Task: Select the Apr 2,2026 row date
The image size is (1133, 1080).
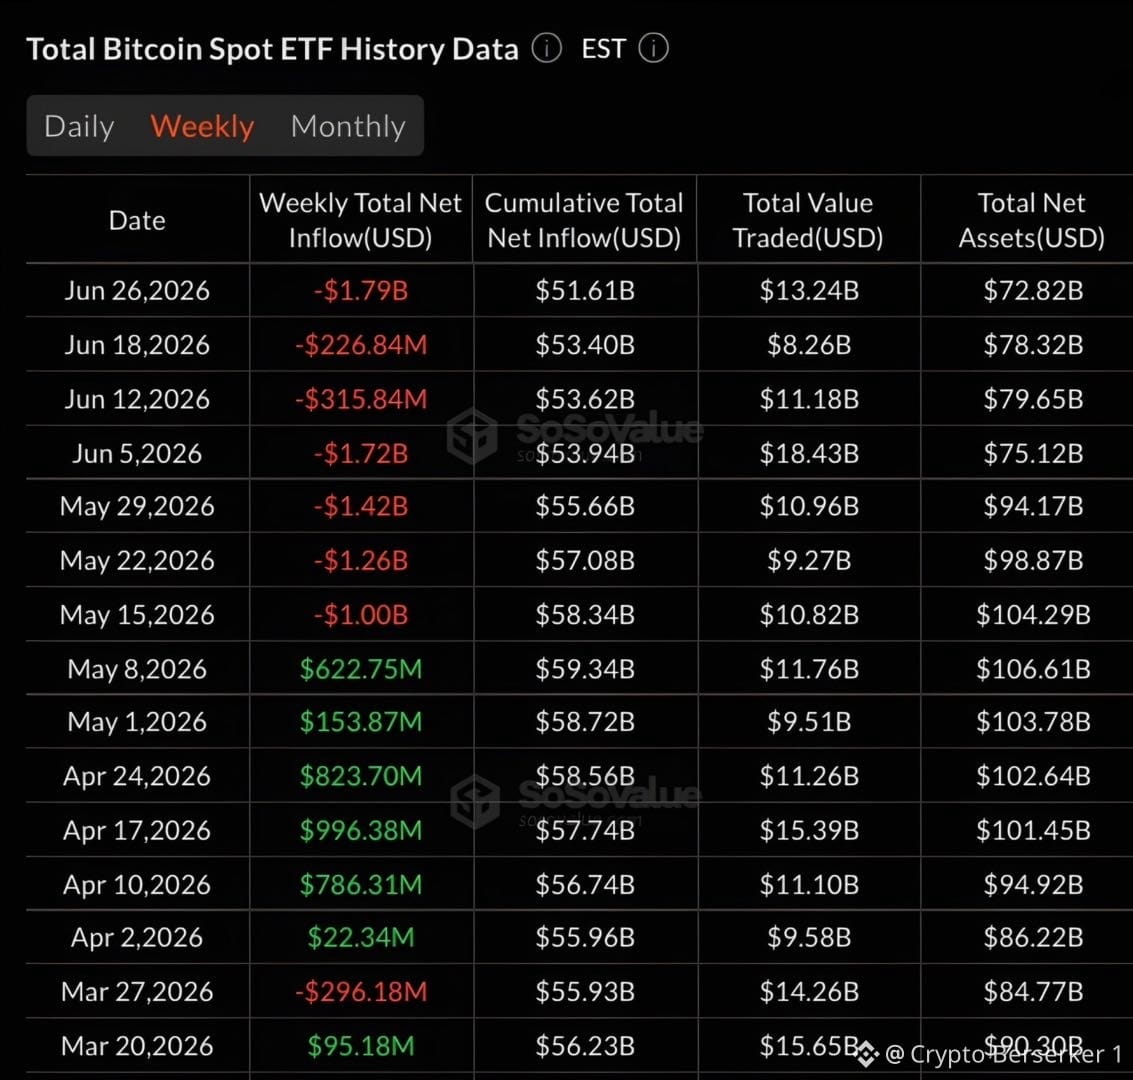Action: [x=137, y=938]
